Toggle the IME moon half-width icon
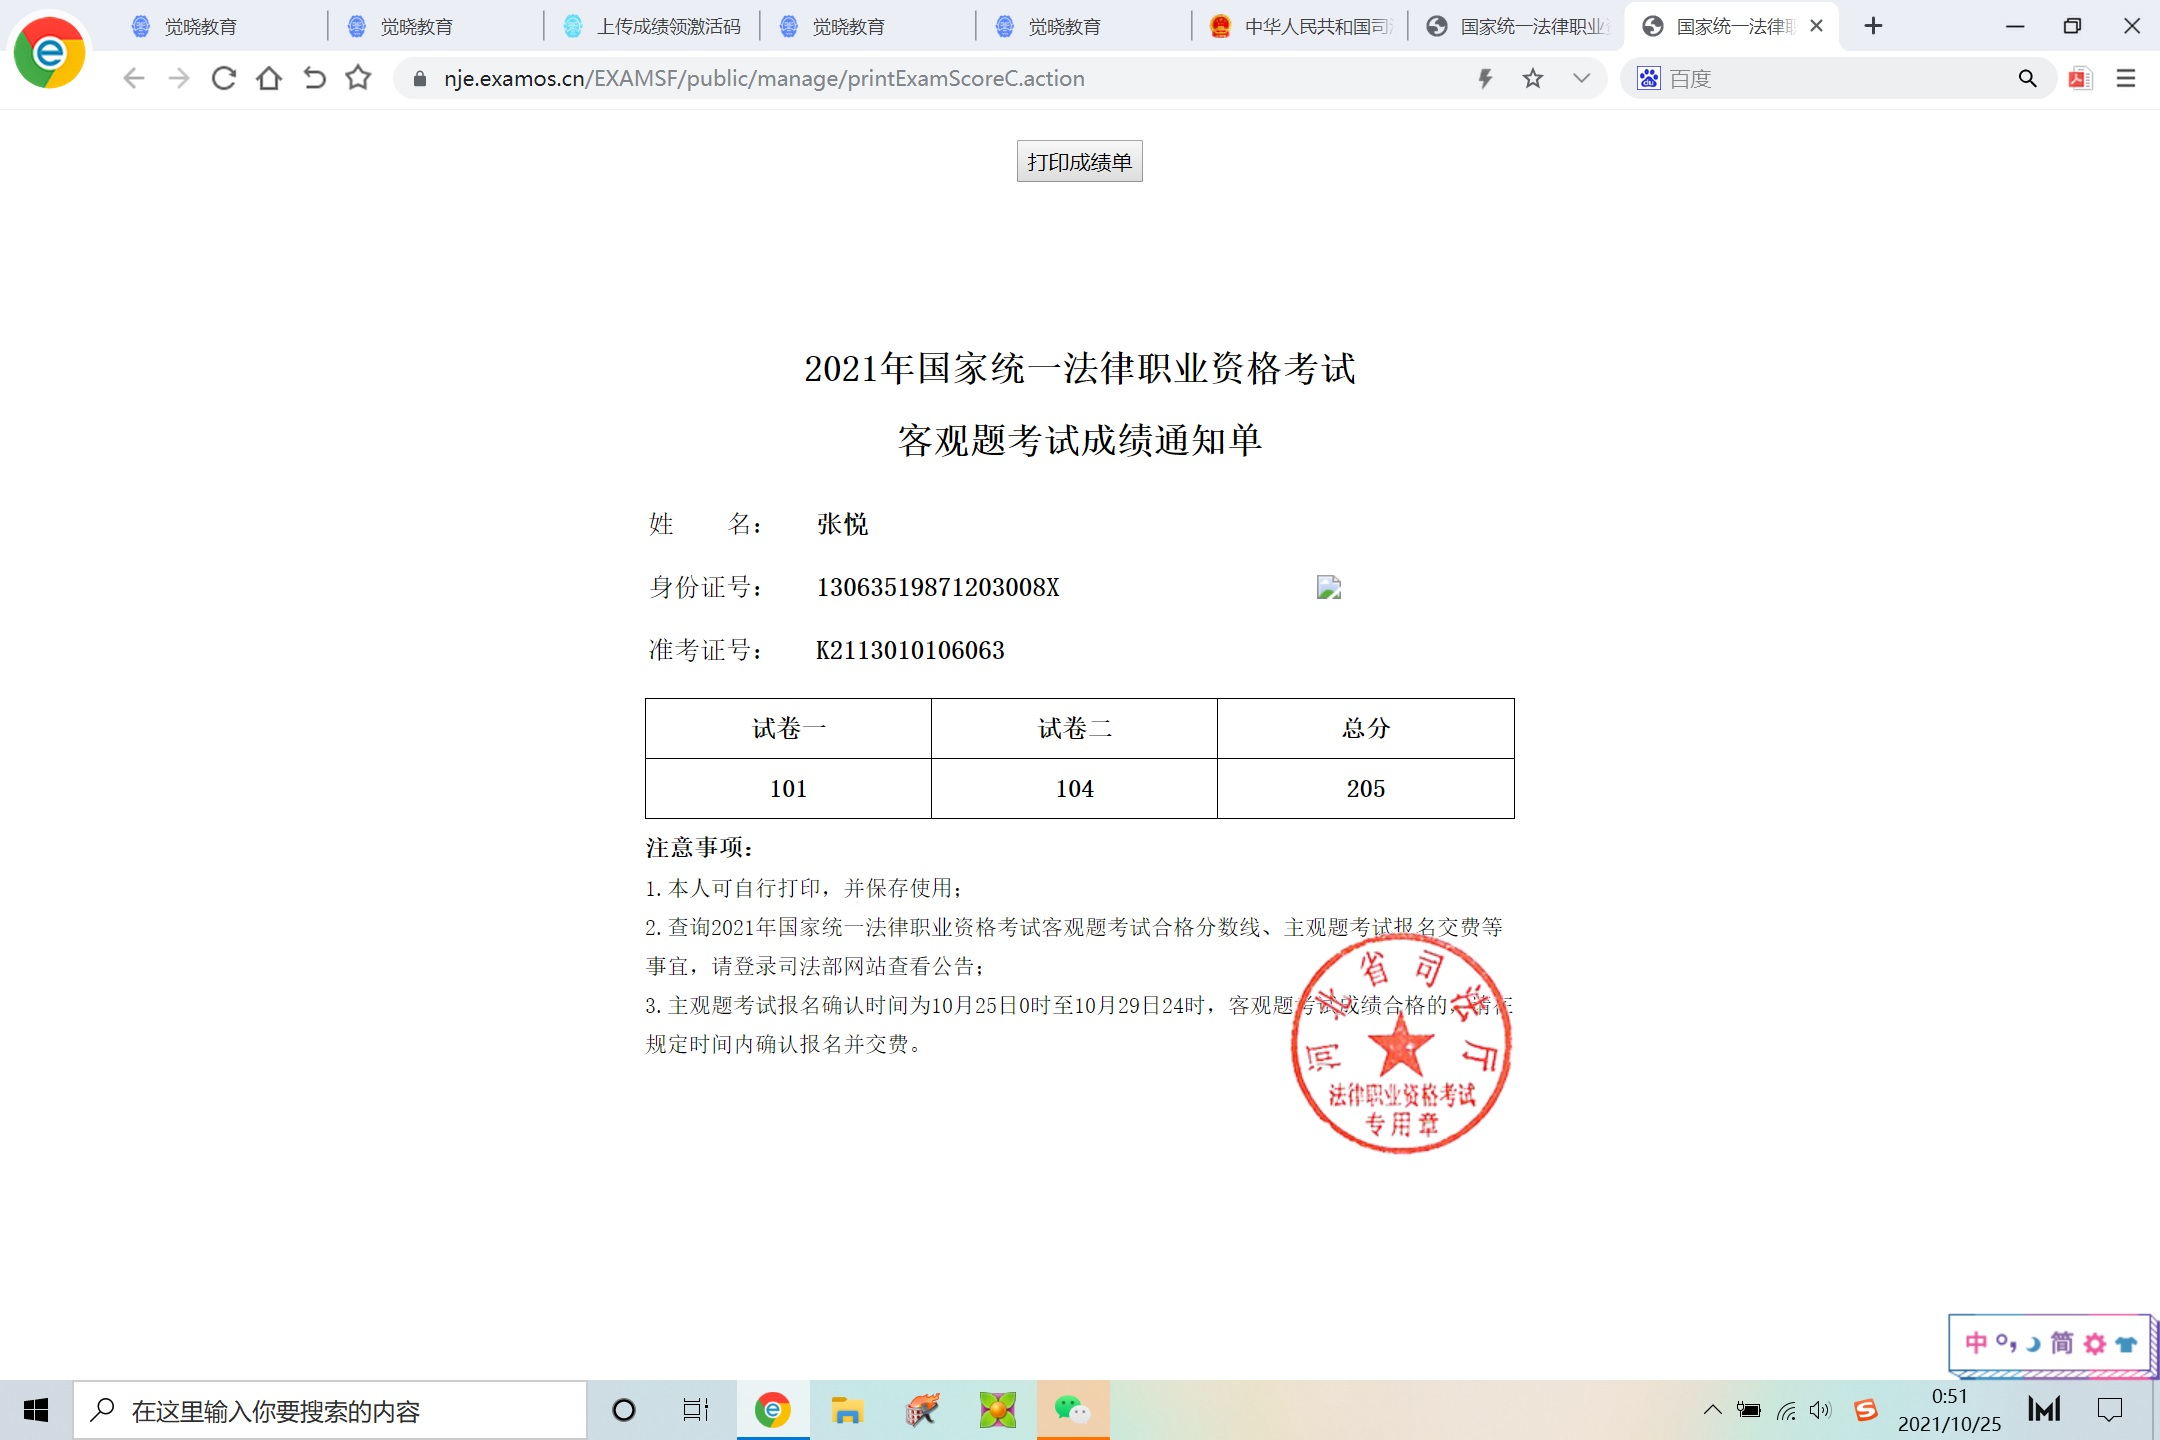Image resolution: width=2160 pixels, height=1440 pixels. [x=2033, y=1344]
